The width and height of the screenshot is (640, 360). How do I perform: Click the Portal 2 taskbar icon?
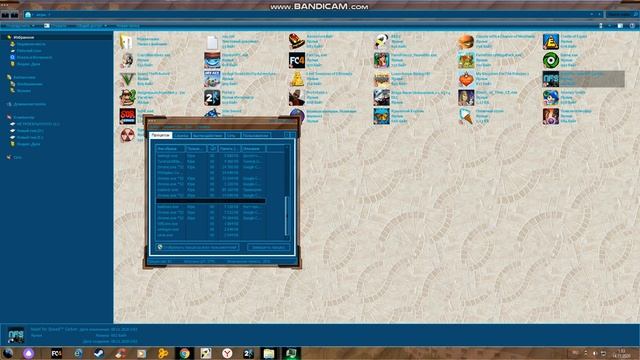pyautogui.click(x=248, y=353)
